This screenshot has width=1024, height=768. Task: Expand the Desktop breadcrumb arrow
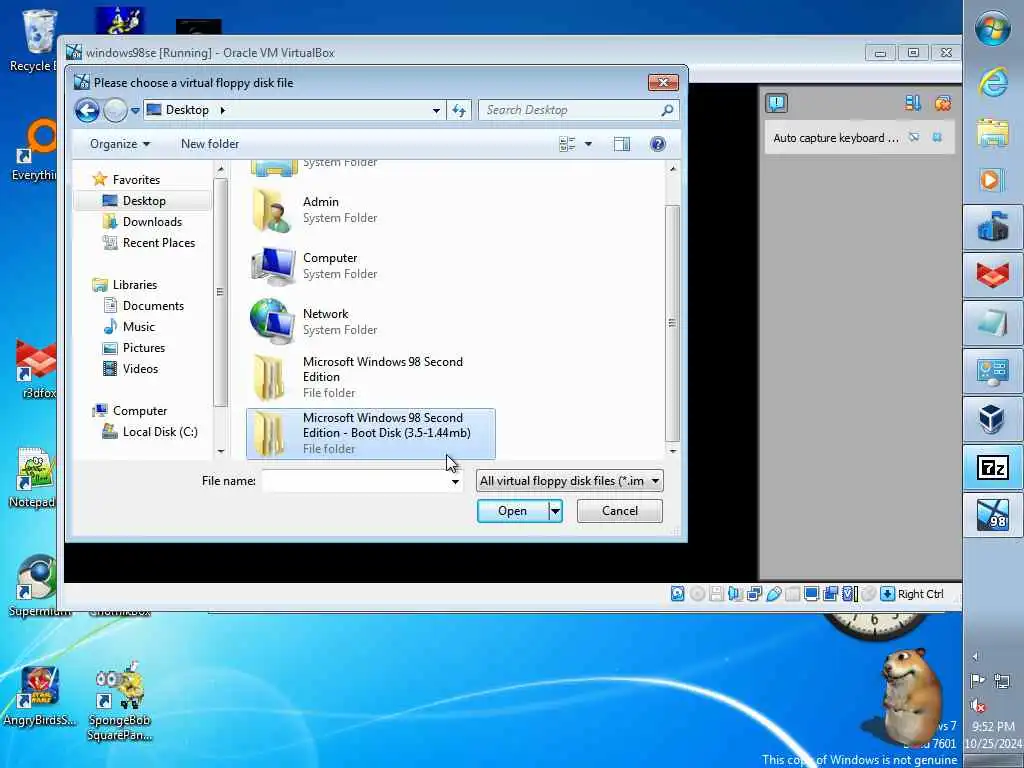click(223, 110)
